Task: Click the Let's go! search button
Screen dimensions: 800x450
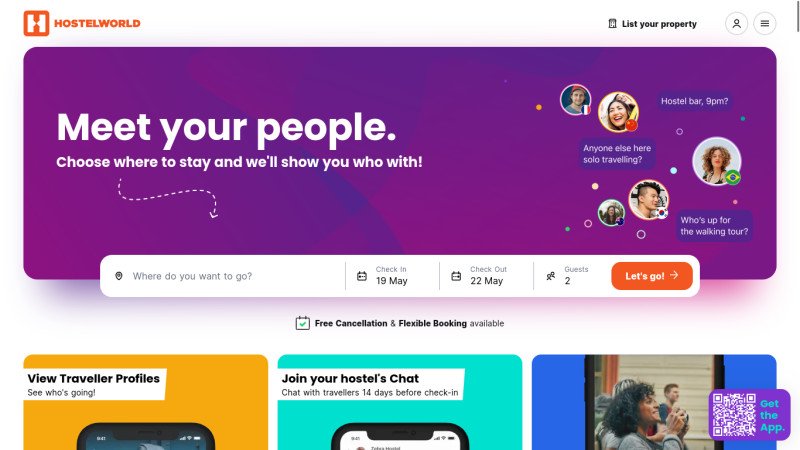Action: click(x=652, y=276)
